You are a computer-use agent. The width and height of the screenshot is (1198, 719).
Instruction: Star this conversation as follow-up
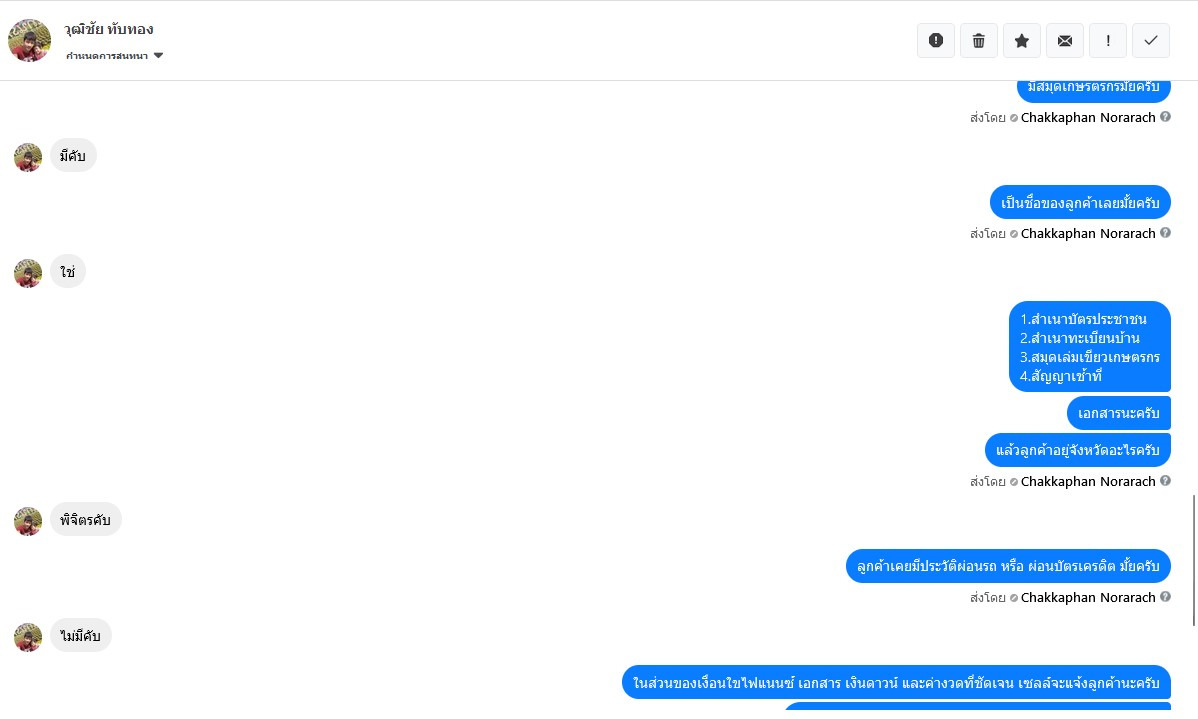click(1022, 40)
